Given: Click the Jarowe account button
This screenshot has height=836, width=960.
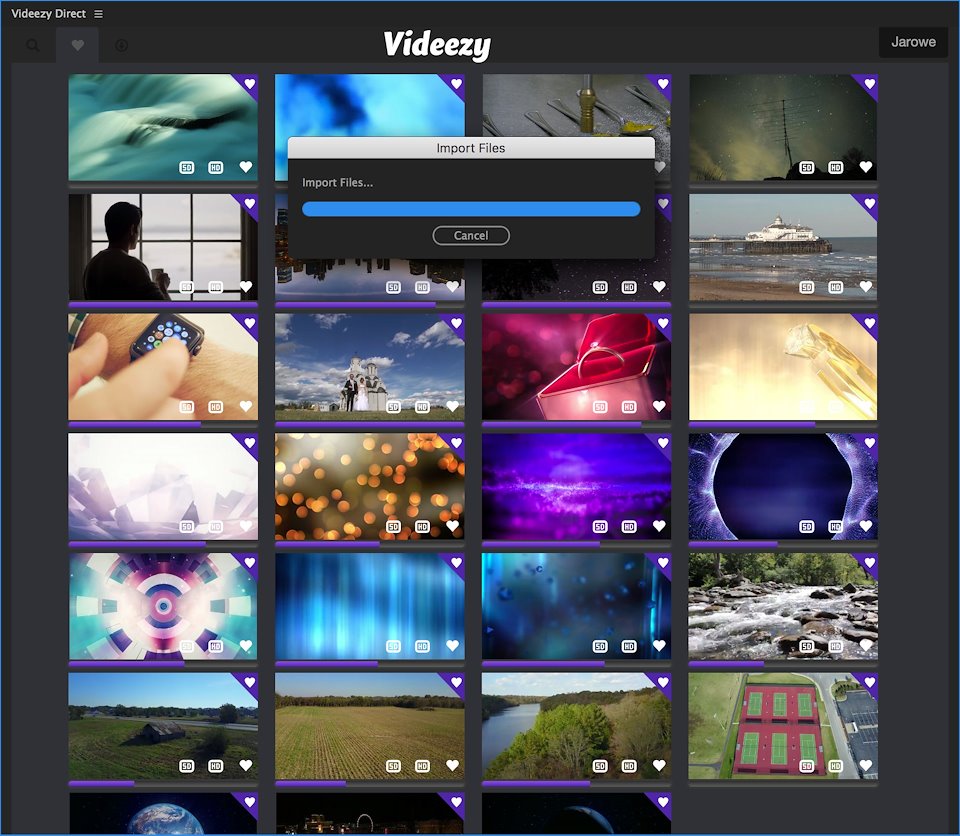Looking at the screenshot, I should (913, 42).
